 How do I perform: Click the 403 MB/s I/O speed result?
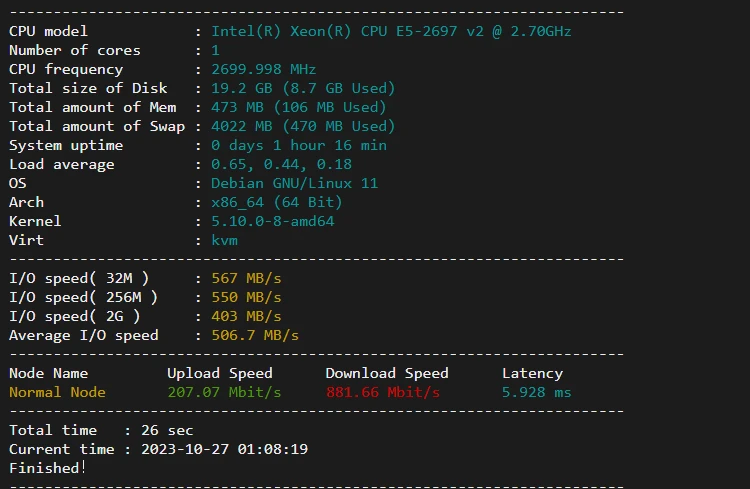246,316
